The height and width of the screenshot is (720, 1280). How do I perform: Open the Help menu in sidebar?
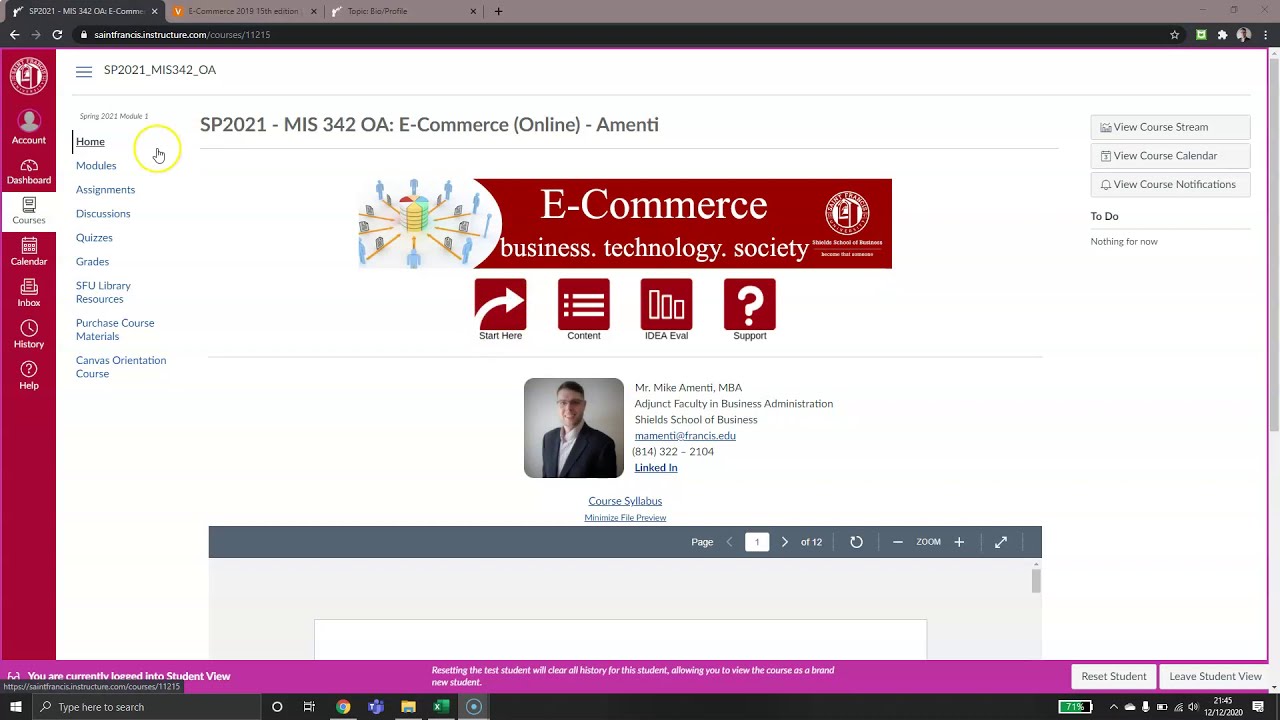point(28,375)
